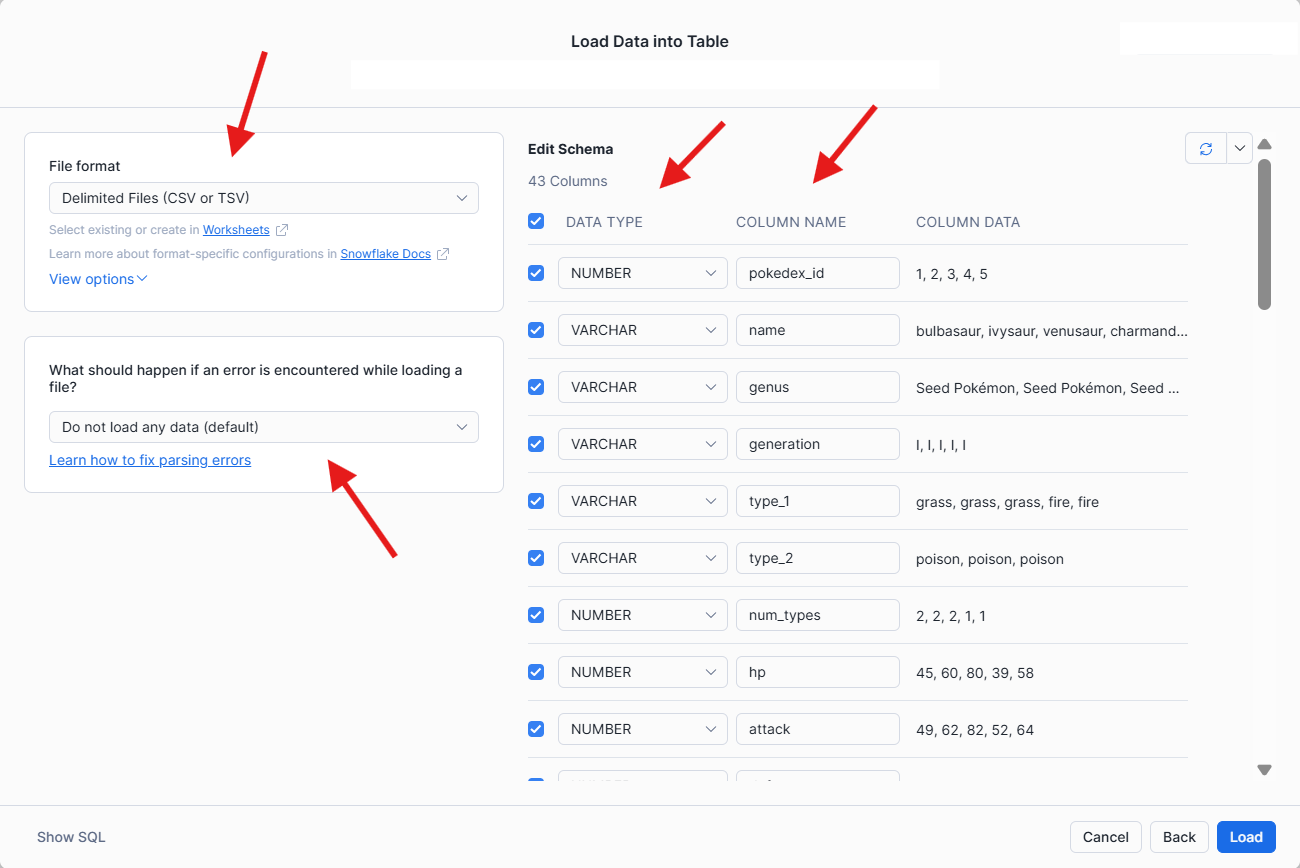Viewport: 1300px width, 868px height.
Task: Edit the name column name field
Action: 818,330
